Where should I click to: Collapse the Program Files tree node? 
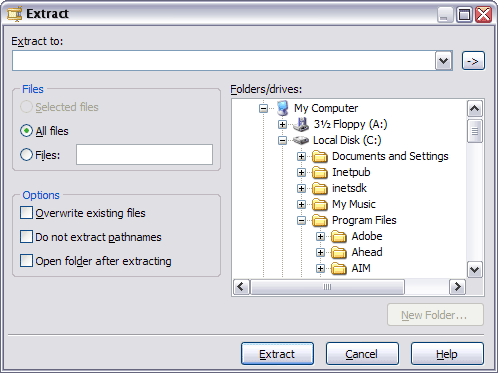pyautogui.click(x=301, y=220)
